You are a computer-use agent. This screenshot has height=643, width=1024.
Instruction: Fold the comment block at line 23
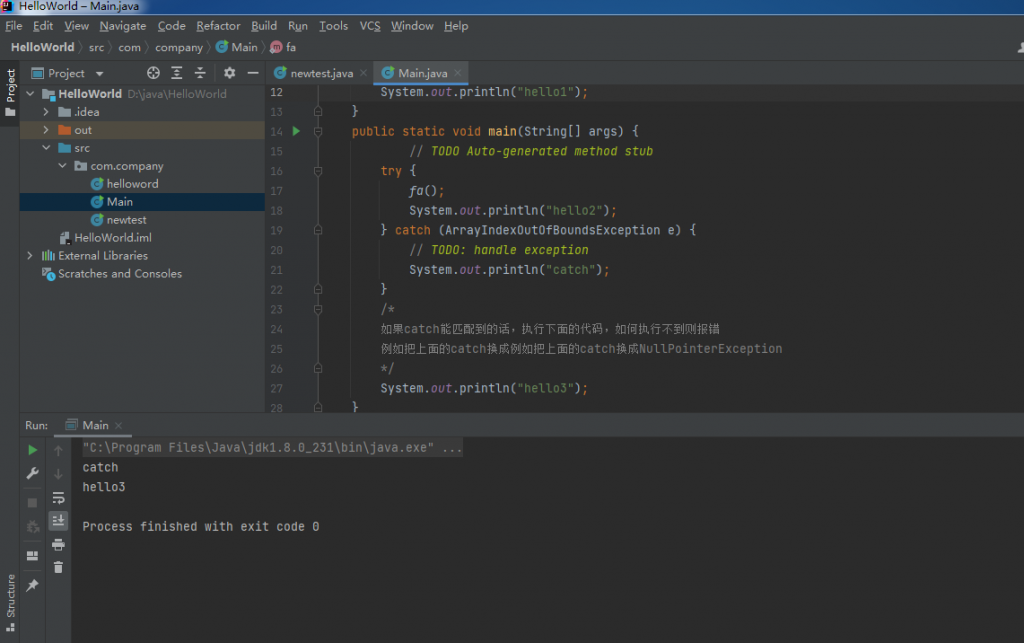317,309
